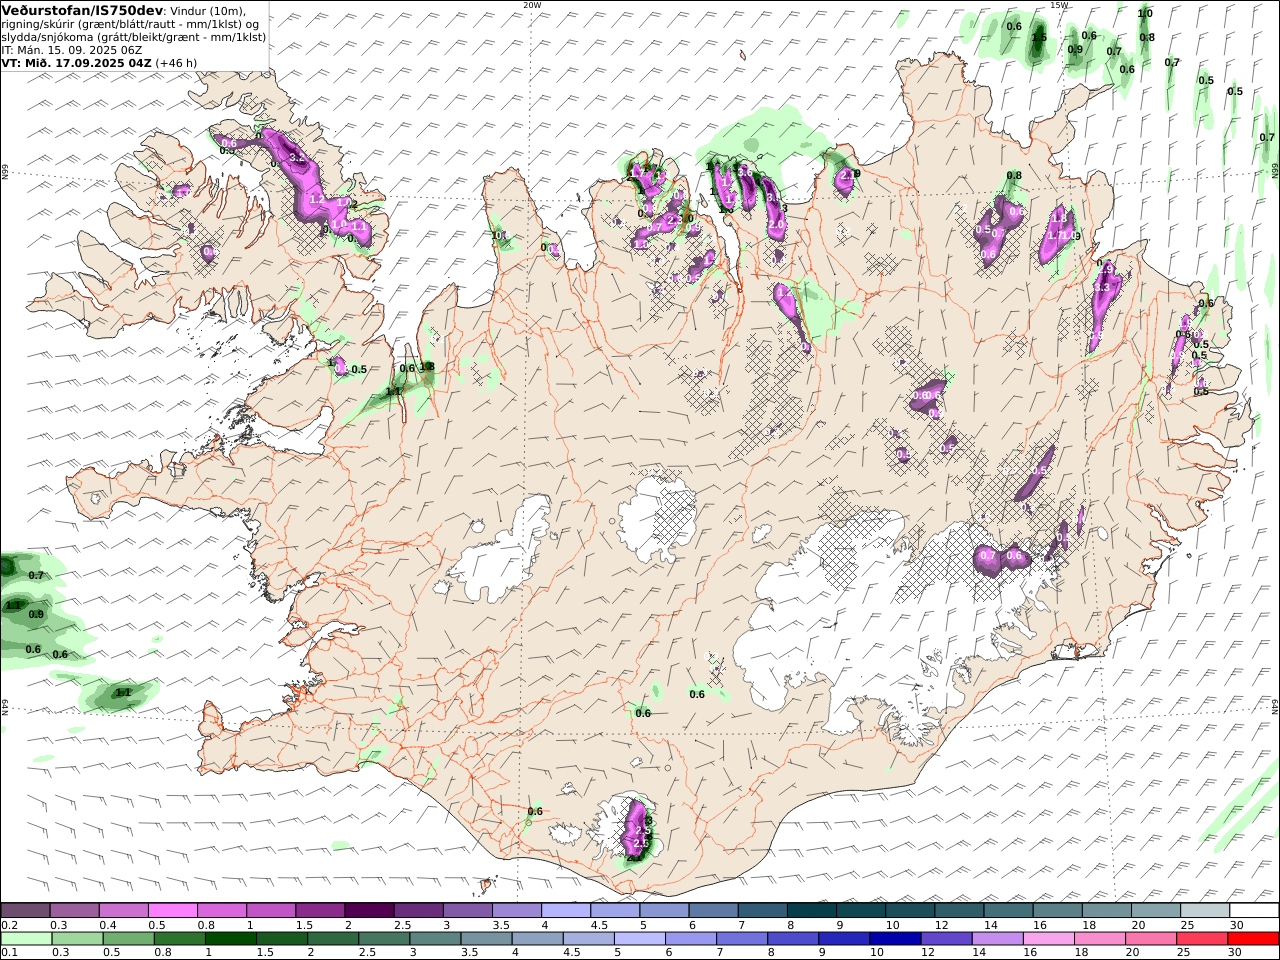Choose the lavender 4 swatch in upper scale
Image resolution: width=1280 pixels, height=960 pixels.
pyautogui.click(x=565, y=911)
